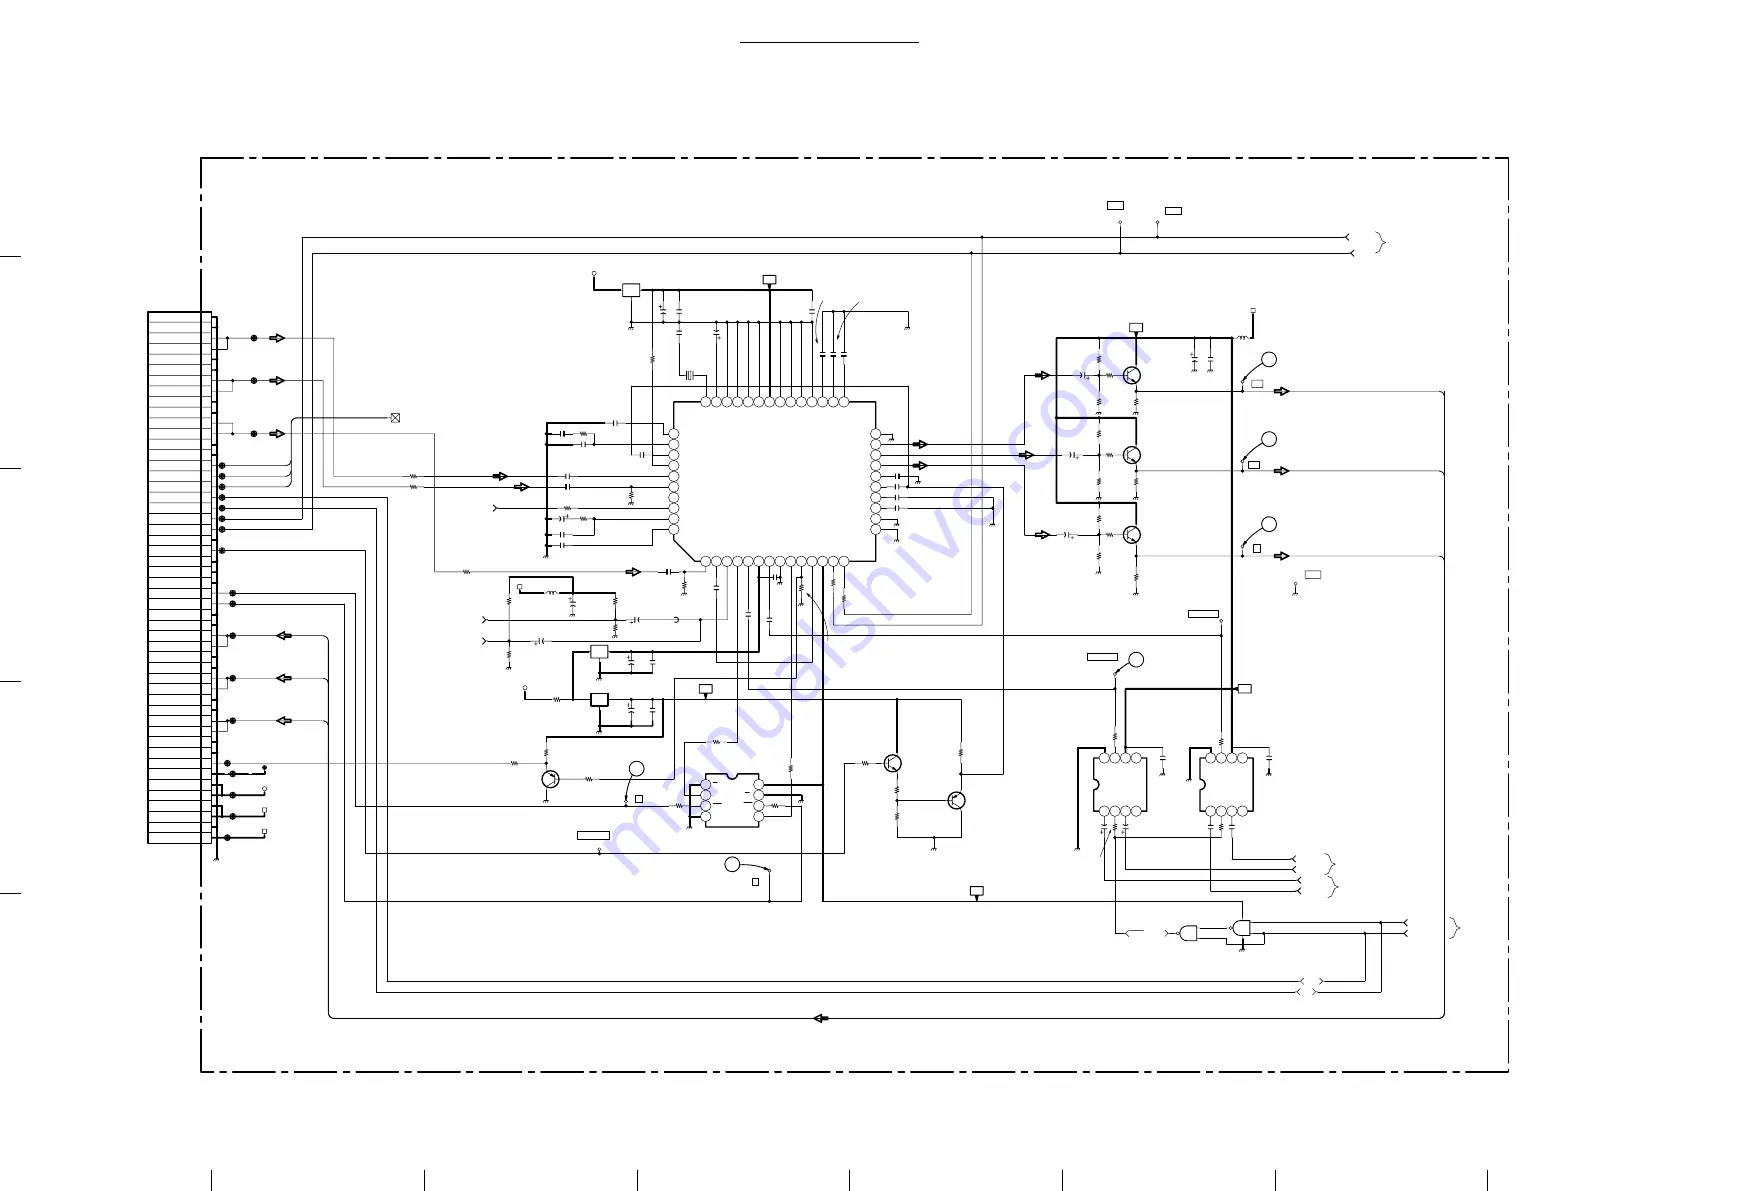Screen dimensions: 1743x1191
Task: Select the large central IC chip outline
Action: coord(775,481)
